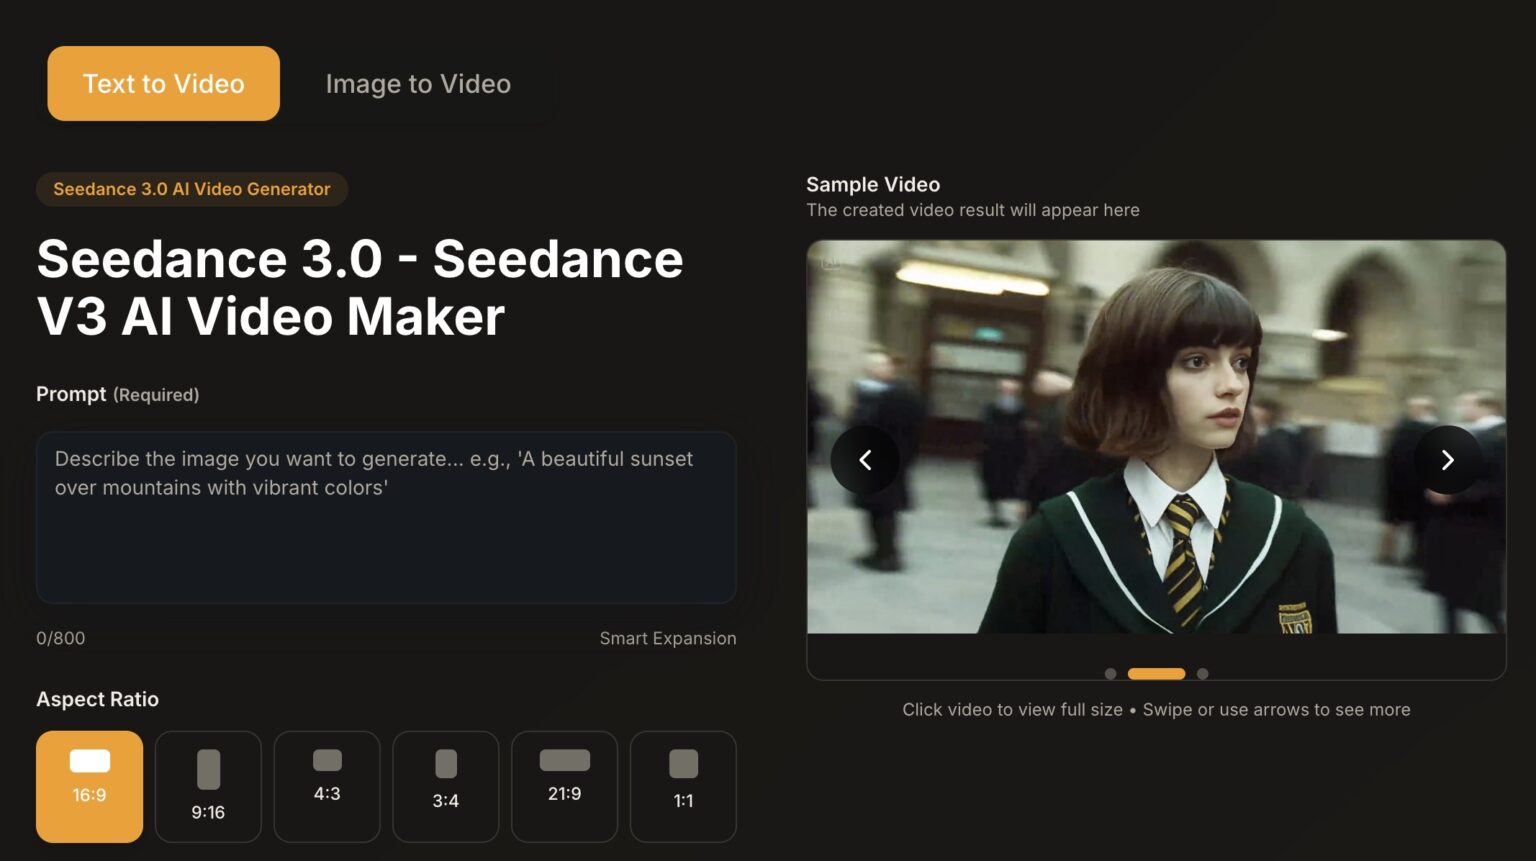Click the Aspect Ratio label

point(97,699)
